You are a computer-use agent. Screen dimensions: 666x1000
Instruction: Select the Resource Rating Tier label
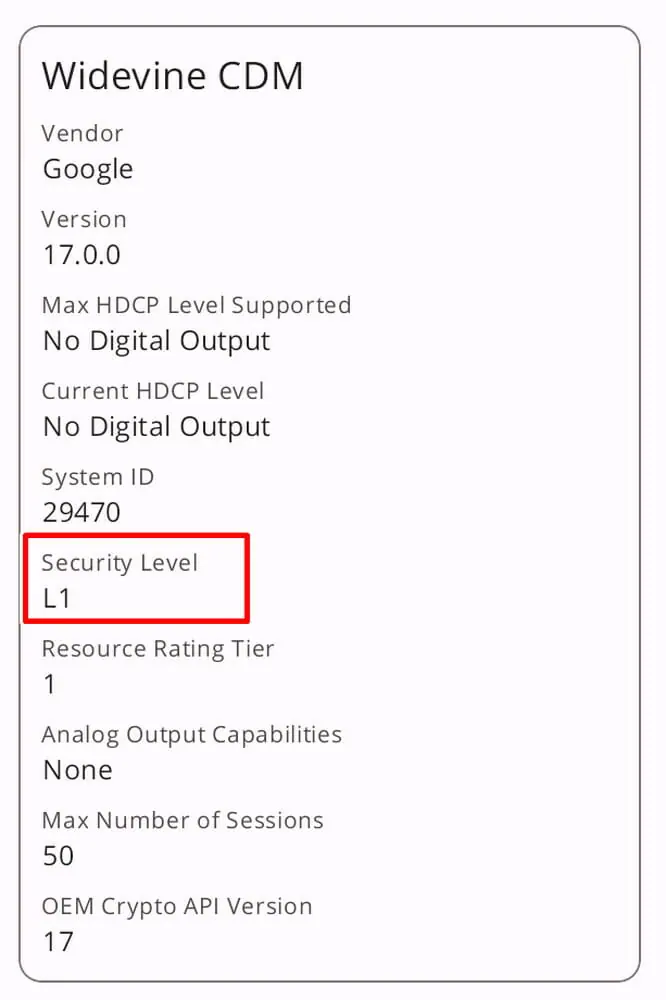[x=157, y=649]
